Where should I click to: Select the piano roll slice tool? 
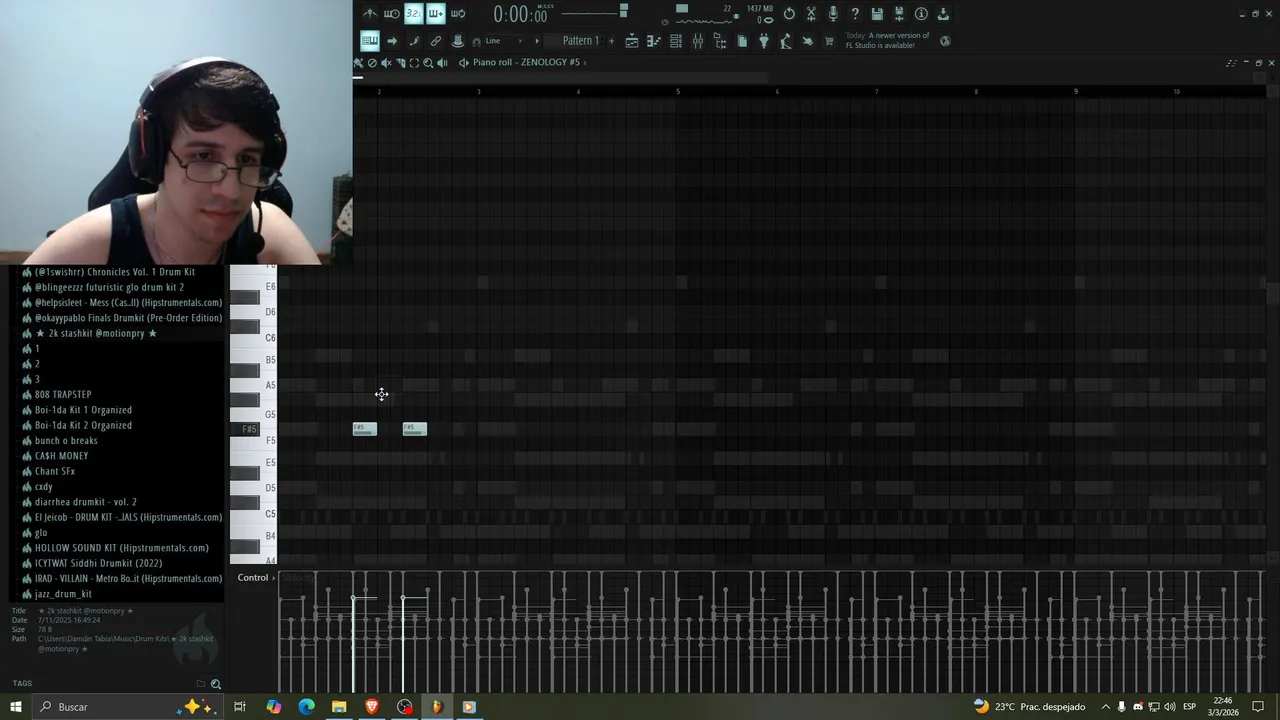(400, 62)
